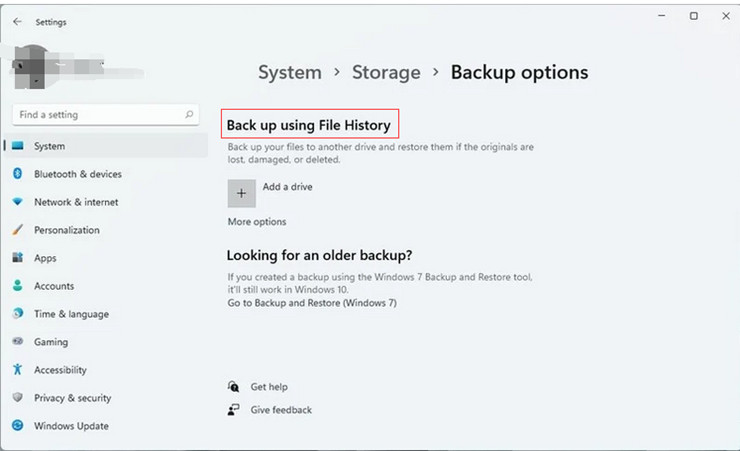The image size is (740, 451).
Task: Open Network & internet settings
Action: click(106, 202)
